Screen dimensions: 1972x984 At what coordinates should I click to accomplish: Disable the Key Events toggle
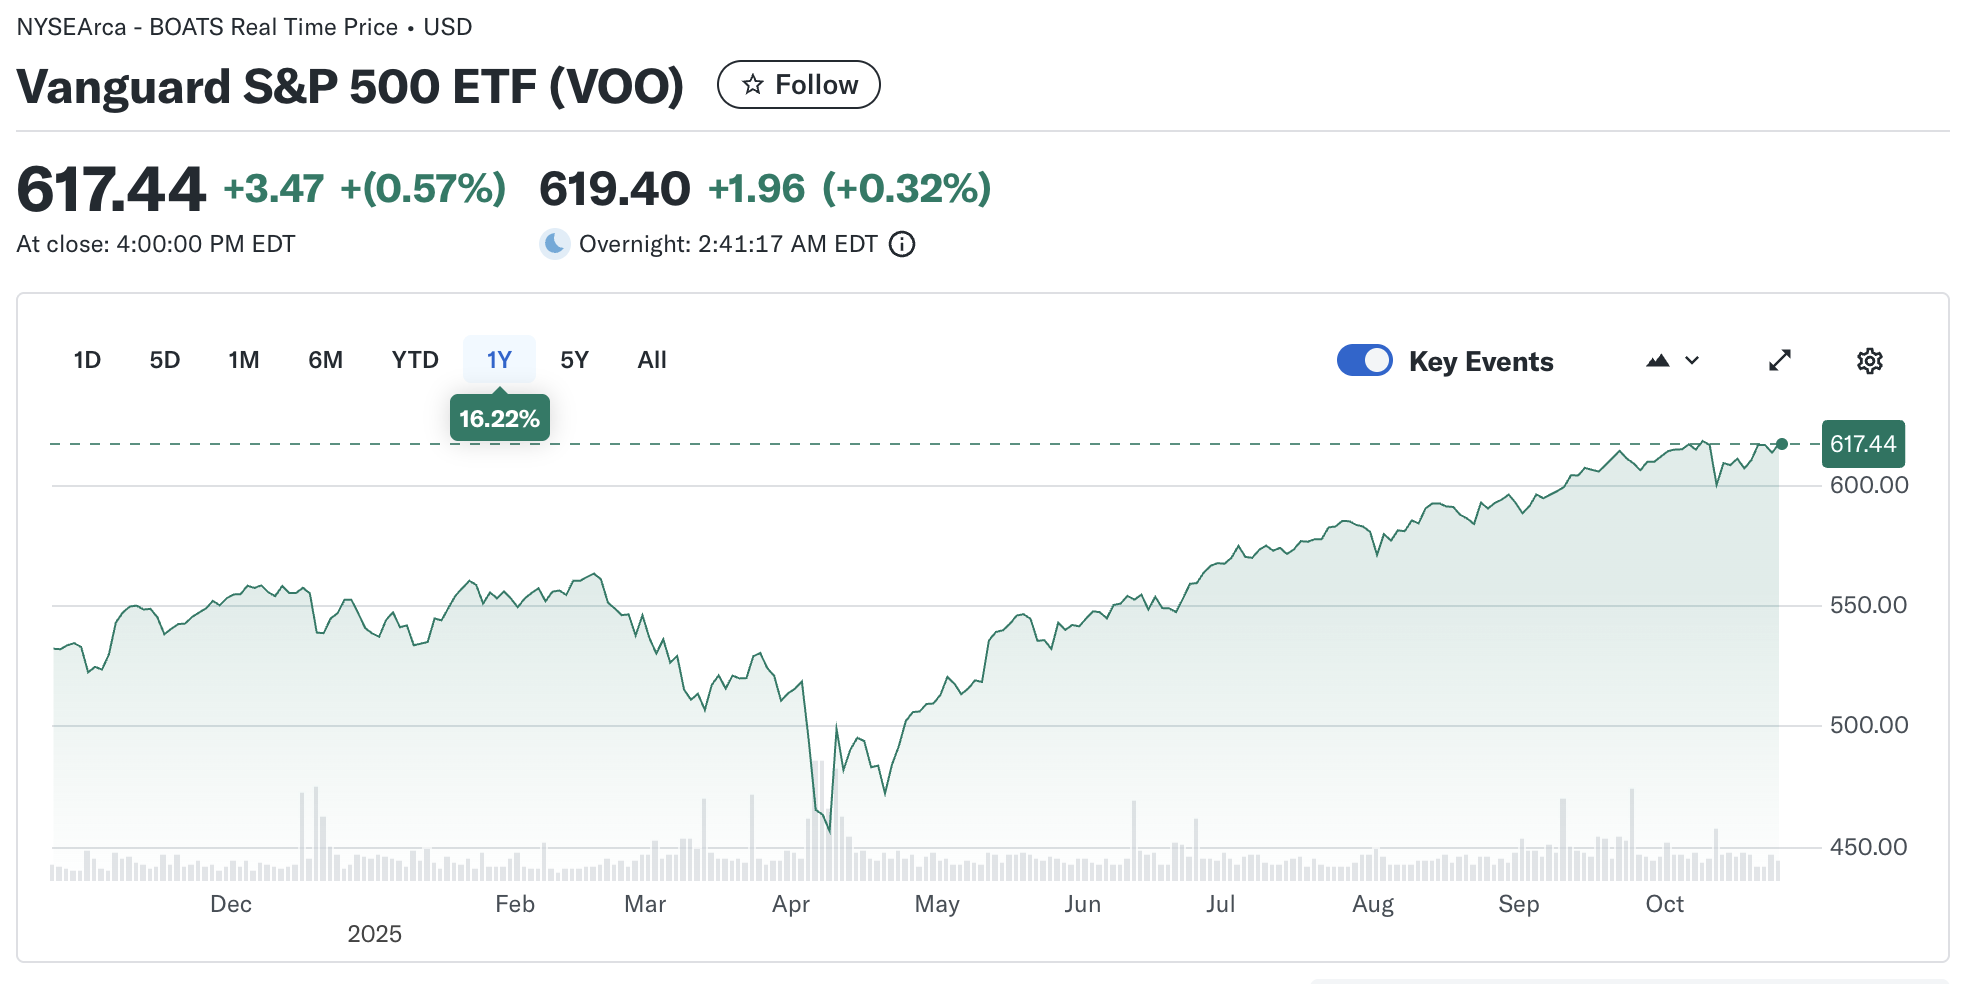1364,360
